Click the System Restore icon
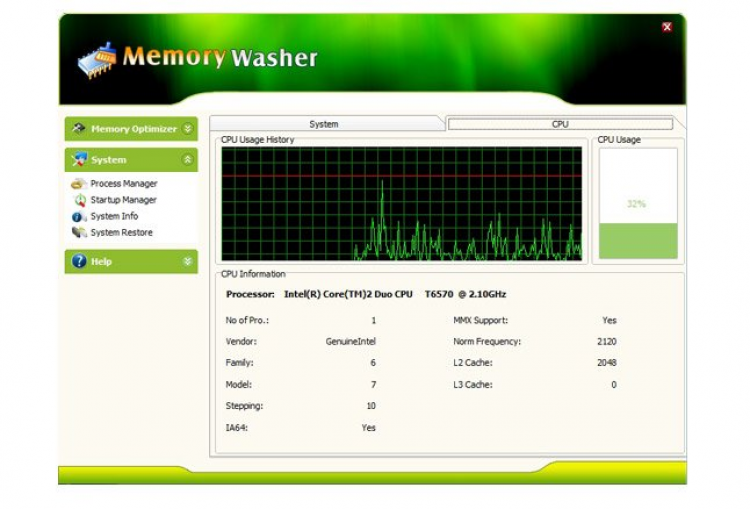 click(x=79, y=232)
